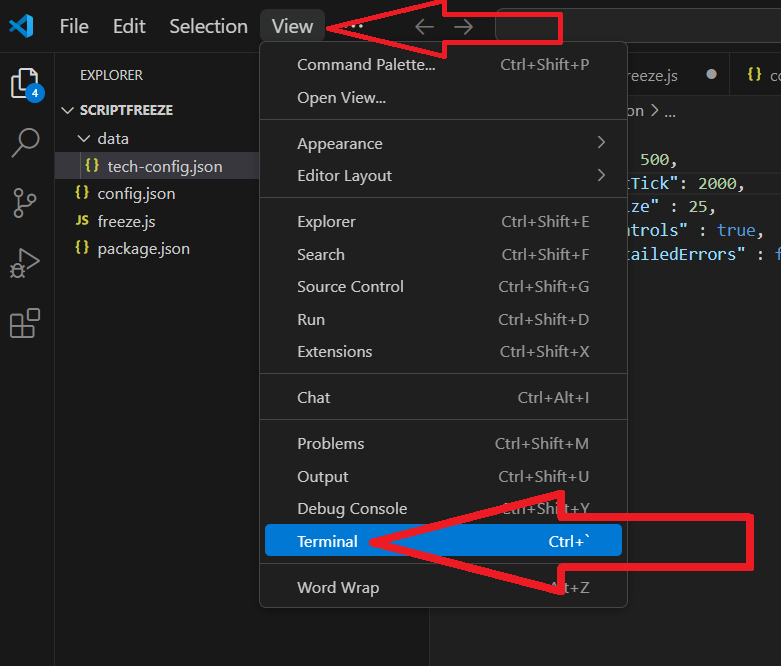Open the Edit menu
The height and width of the screenshot is (666, 781).
(129, 26)
